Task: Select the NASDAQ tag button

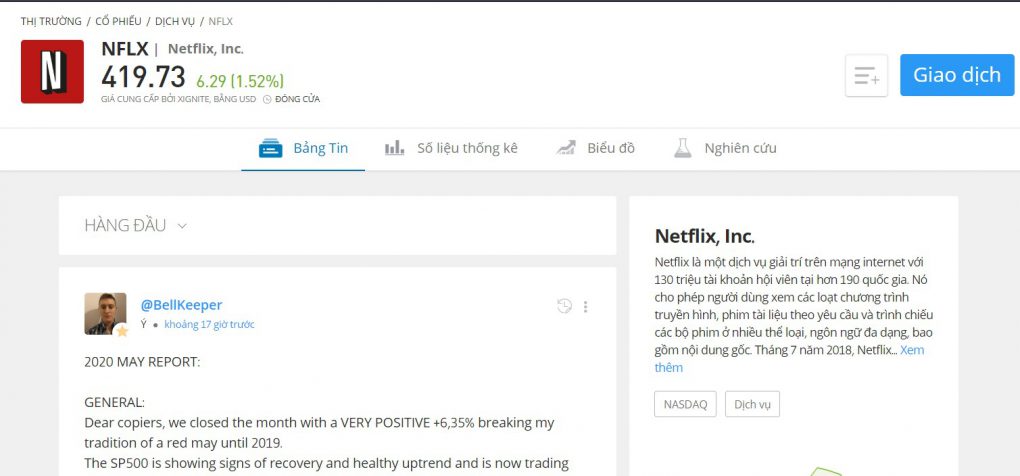Action: [685, 404]
